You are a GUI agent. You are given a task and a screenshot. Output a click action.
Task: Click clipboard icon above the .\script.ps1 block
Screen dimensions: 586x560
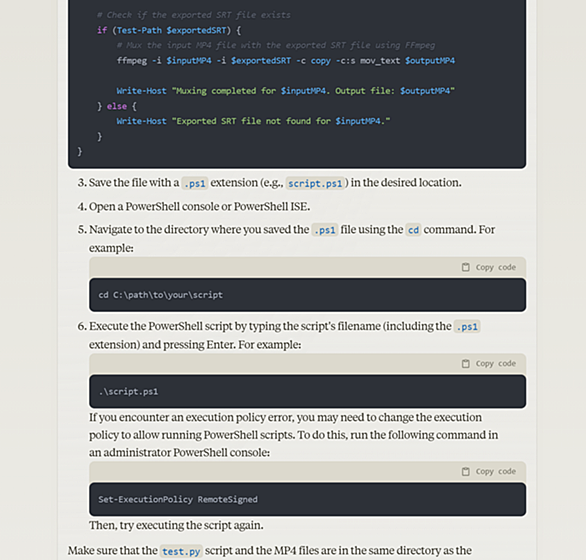coord(465,364)
